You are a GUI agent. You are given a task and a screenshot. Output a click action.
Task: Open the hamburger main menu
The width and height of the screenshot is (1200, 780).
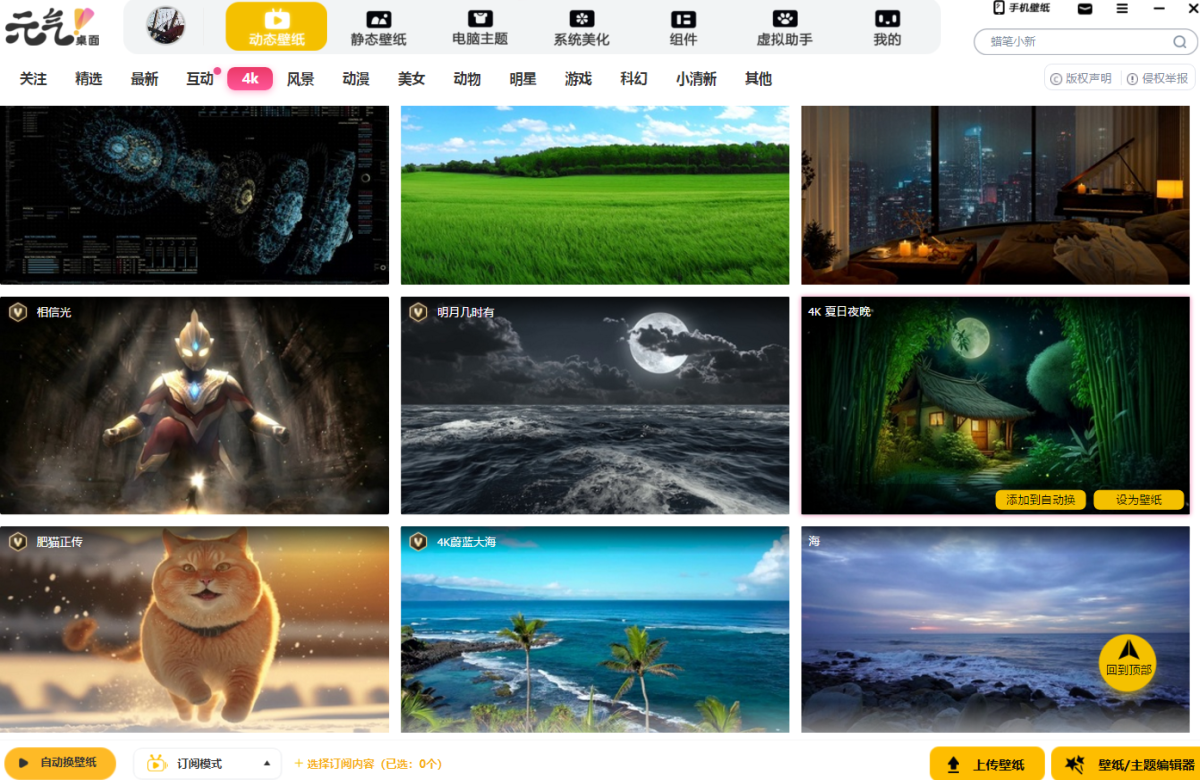1122,9
